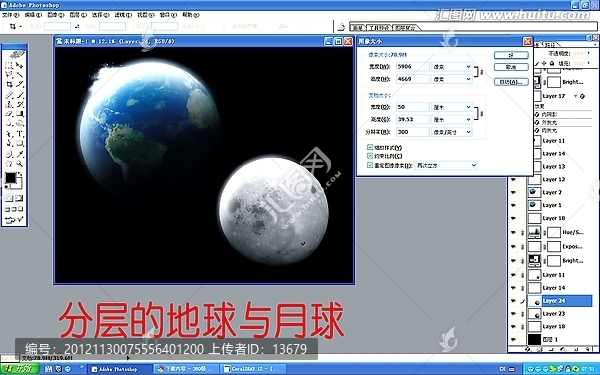The width and height of the screenshot is (600, 375).
Task: Select the Hand tool
Action: tap(9, 164)
